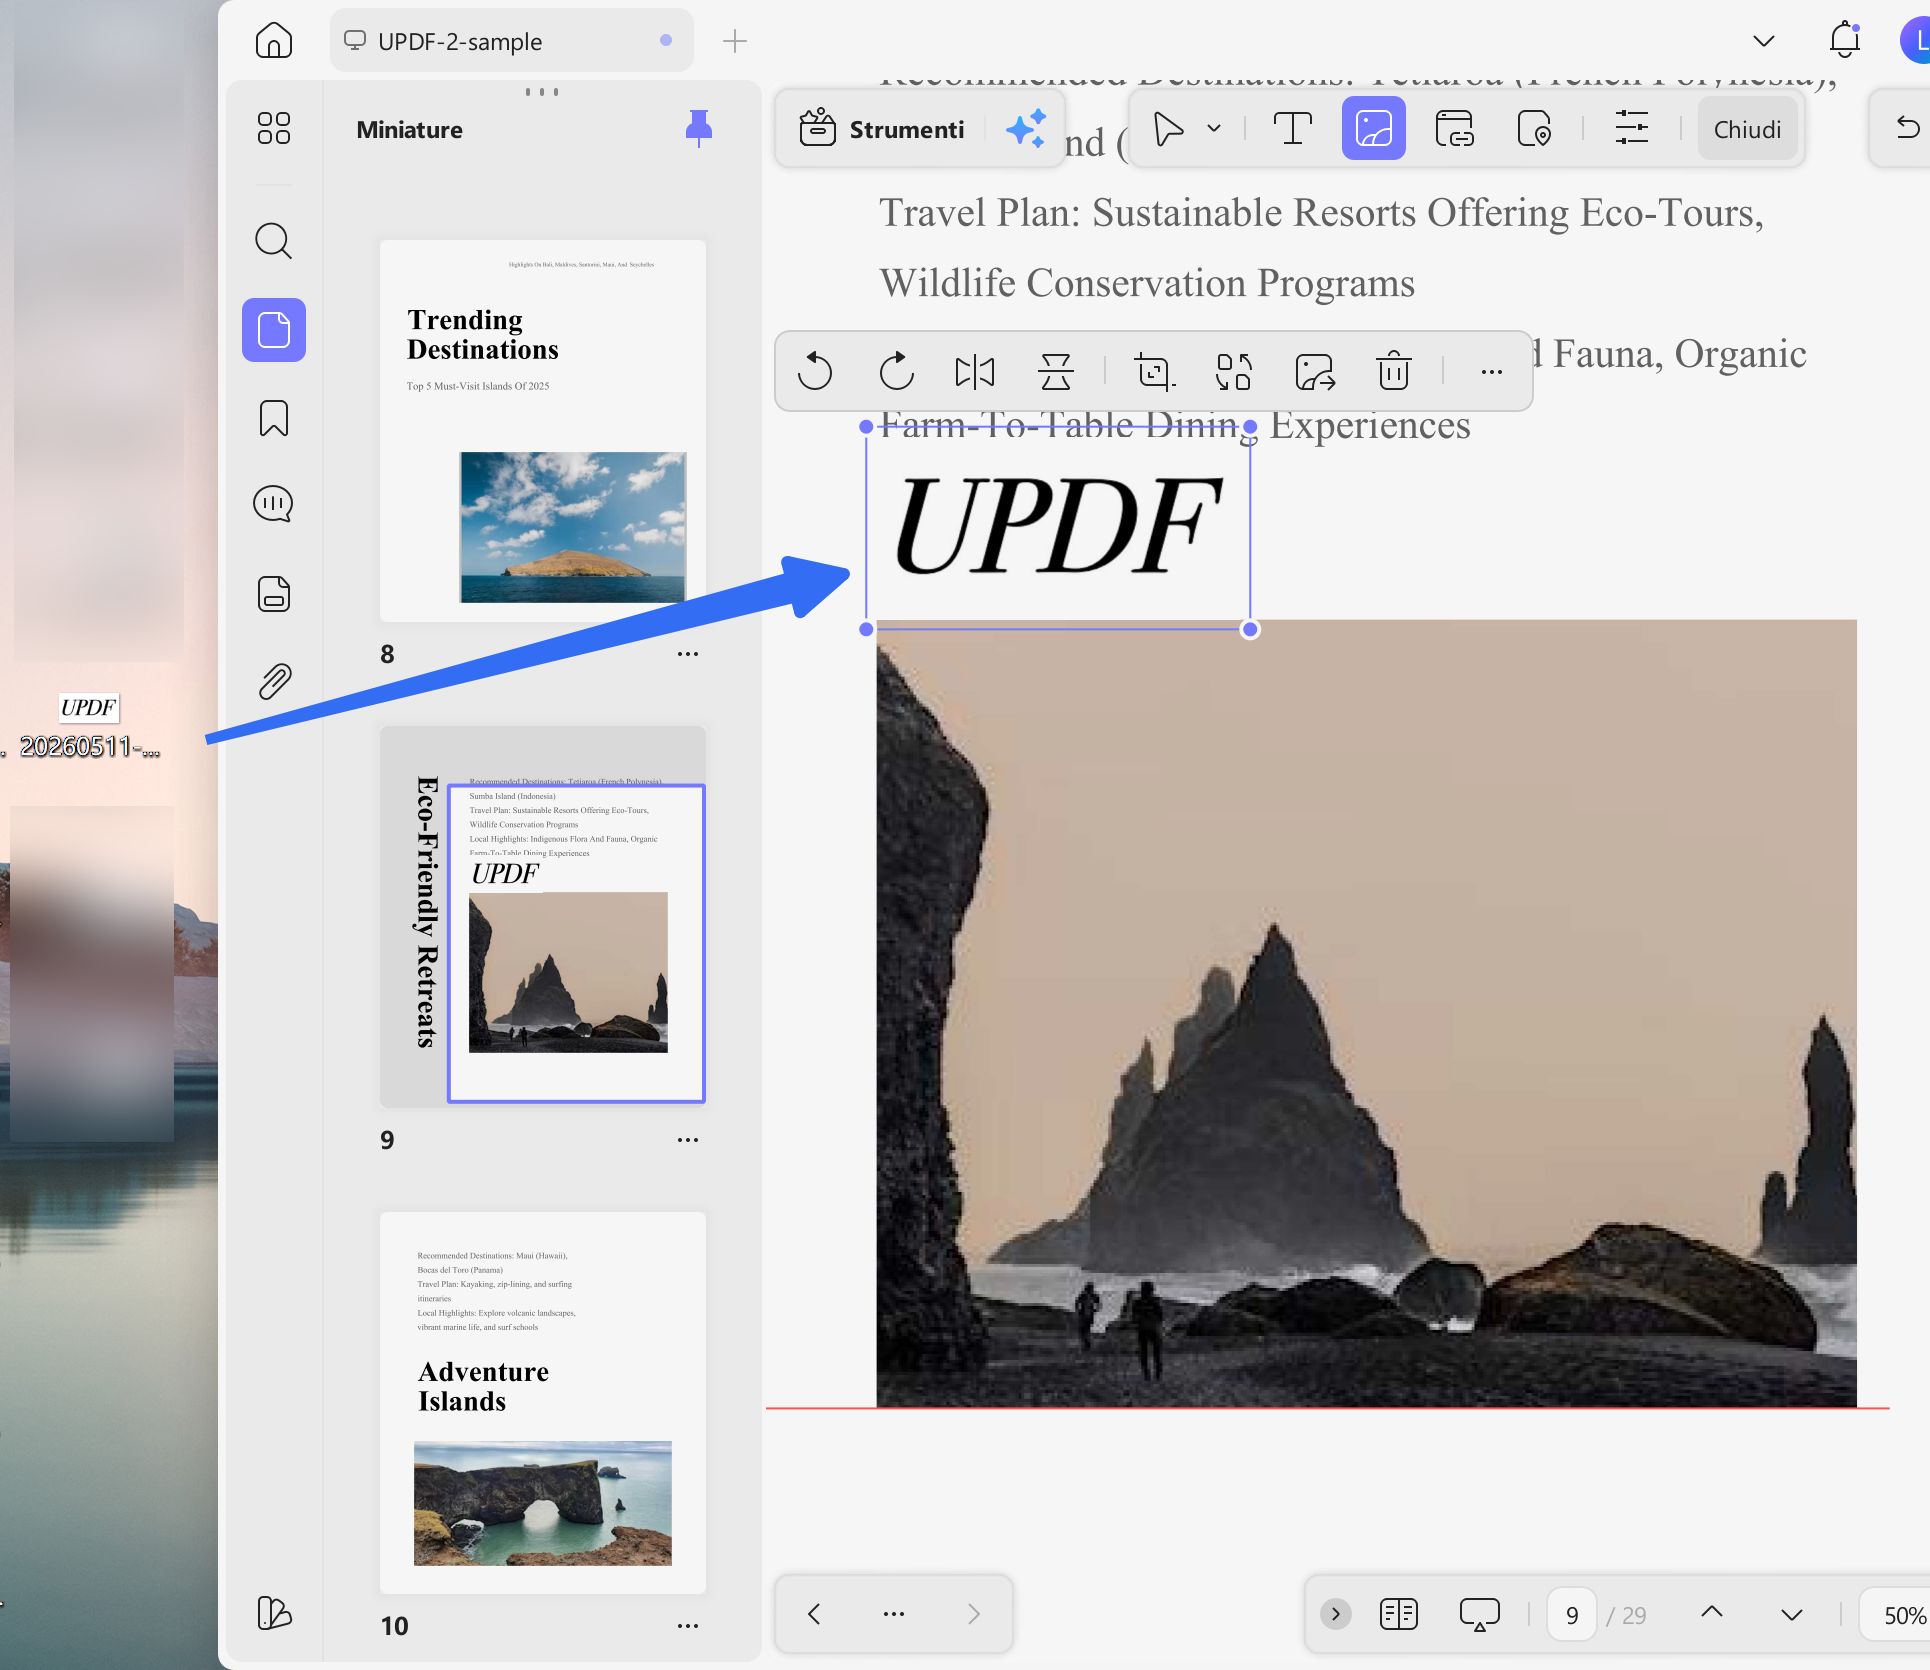1930x1670 pixels.
Task: Select page 9 thumbnail
Action: [x=543, y=916]
